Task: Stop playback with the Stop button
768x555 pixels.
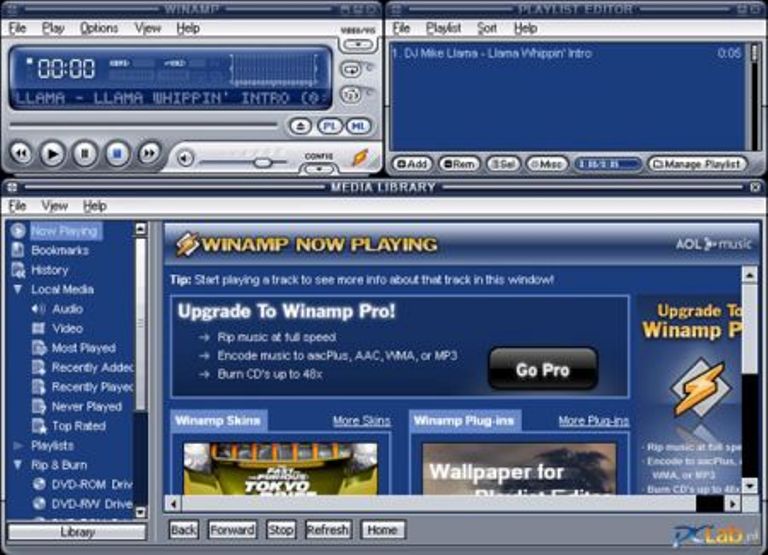Action: pos(117,154)
